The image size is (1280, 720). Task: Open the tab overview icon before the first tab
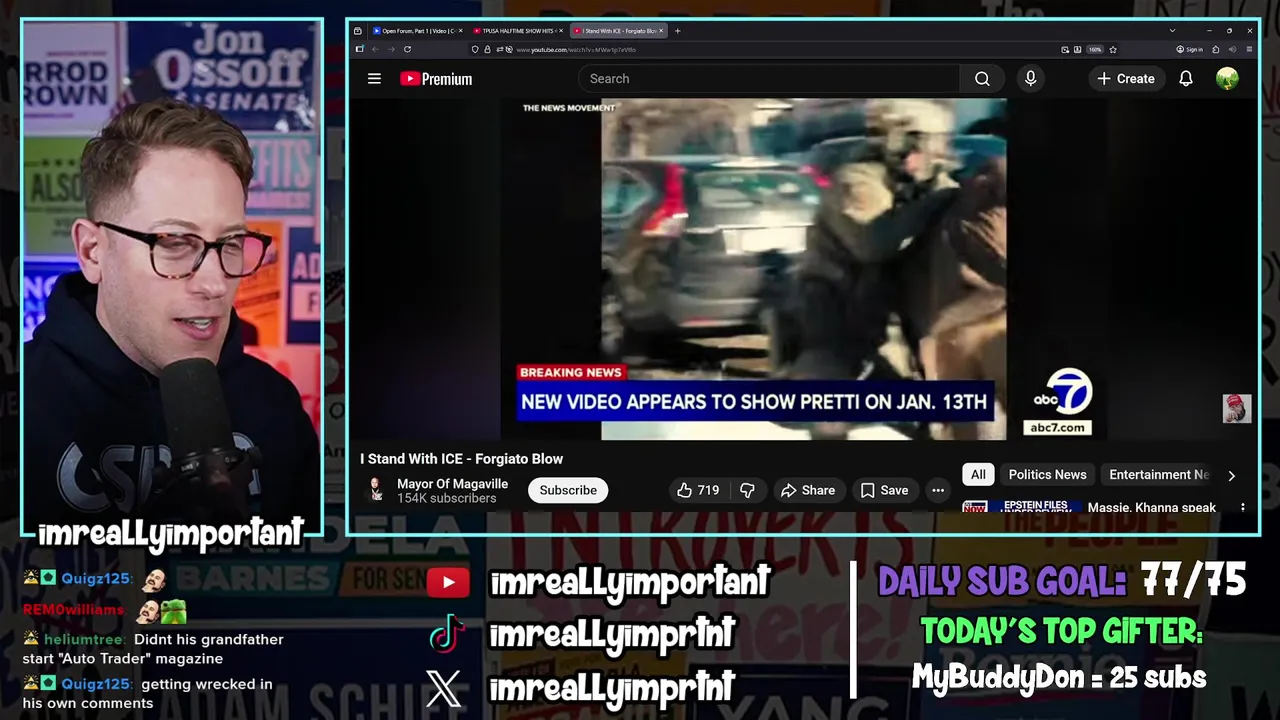[x=358, y=31]
